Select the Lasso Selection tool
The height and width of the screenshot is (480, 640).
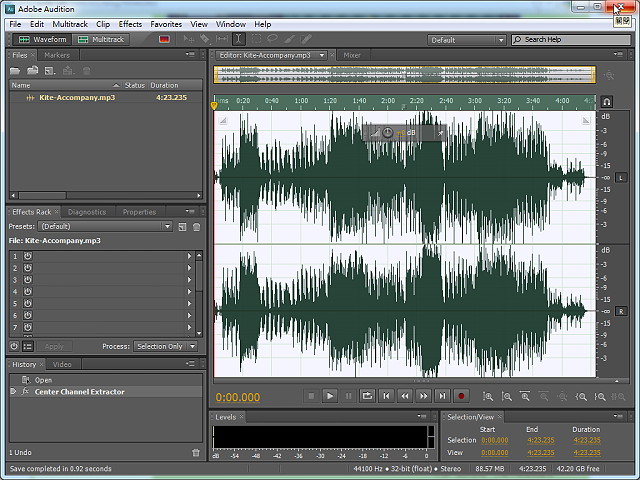coord(272,39)
